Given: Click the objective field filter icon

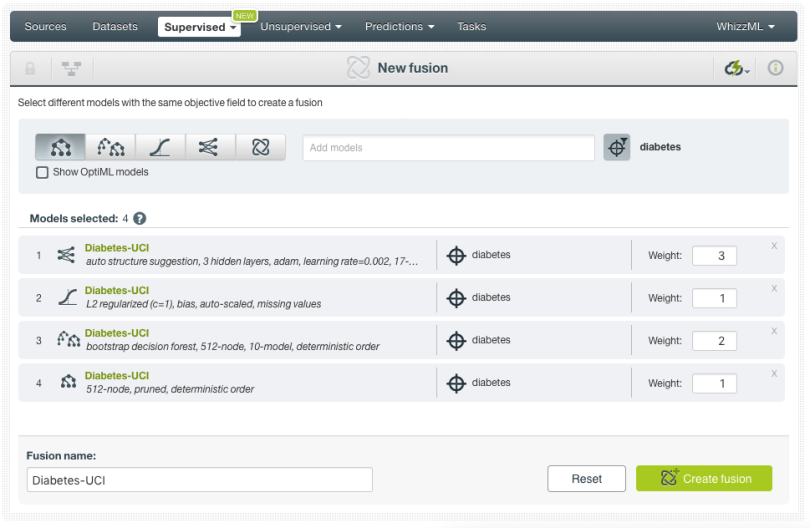Looking at the screenshot, I should coord(617,147).
